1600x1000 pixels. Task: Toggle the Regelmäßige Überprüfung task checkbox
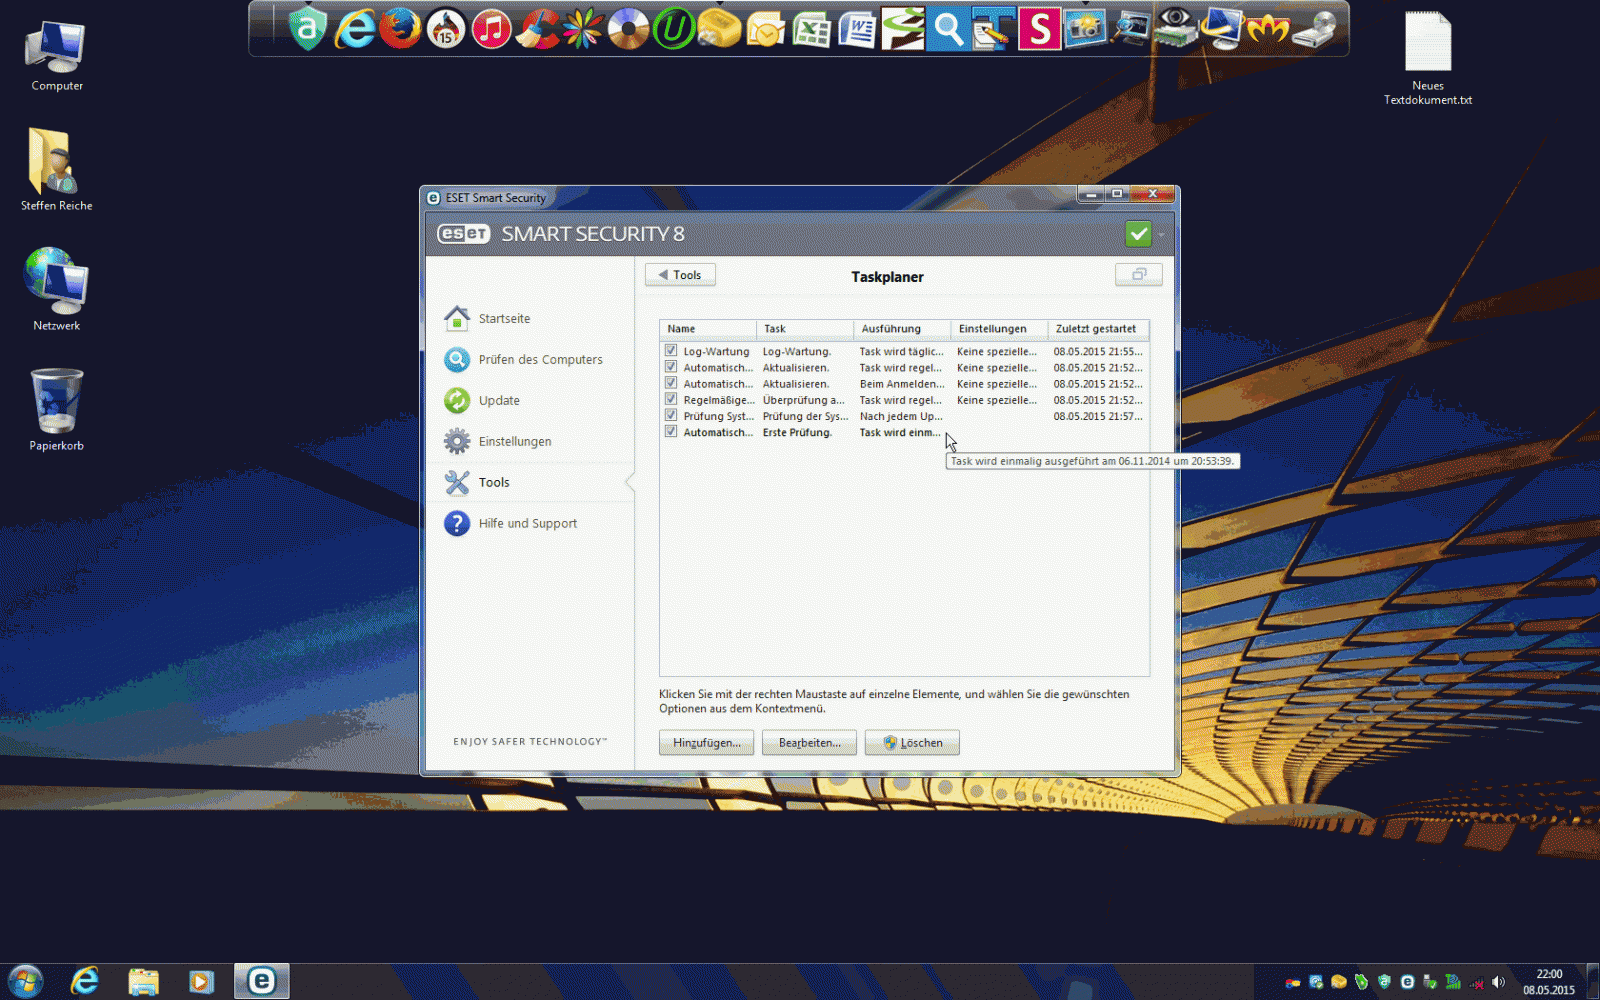(671, 400)
